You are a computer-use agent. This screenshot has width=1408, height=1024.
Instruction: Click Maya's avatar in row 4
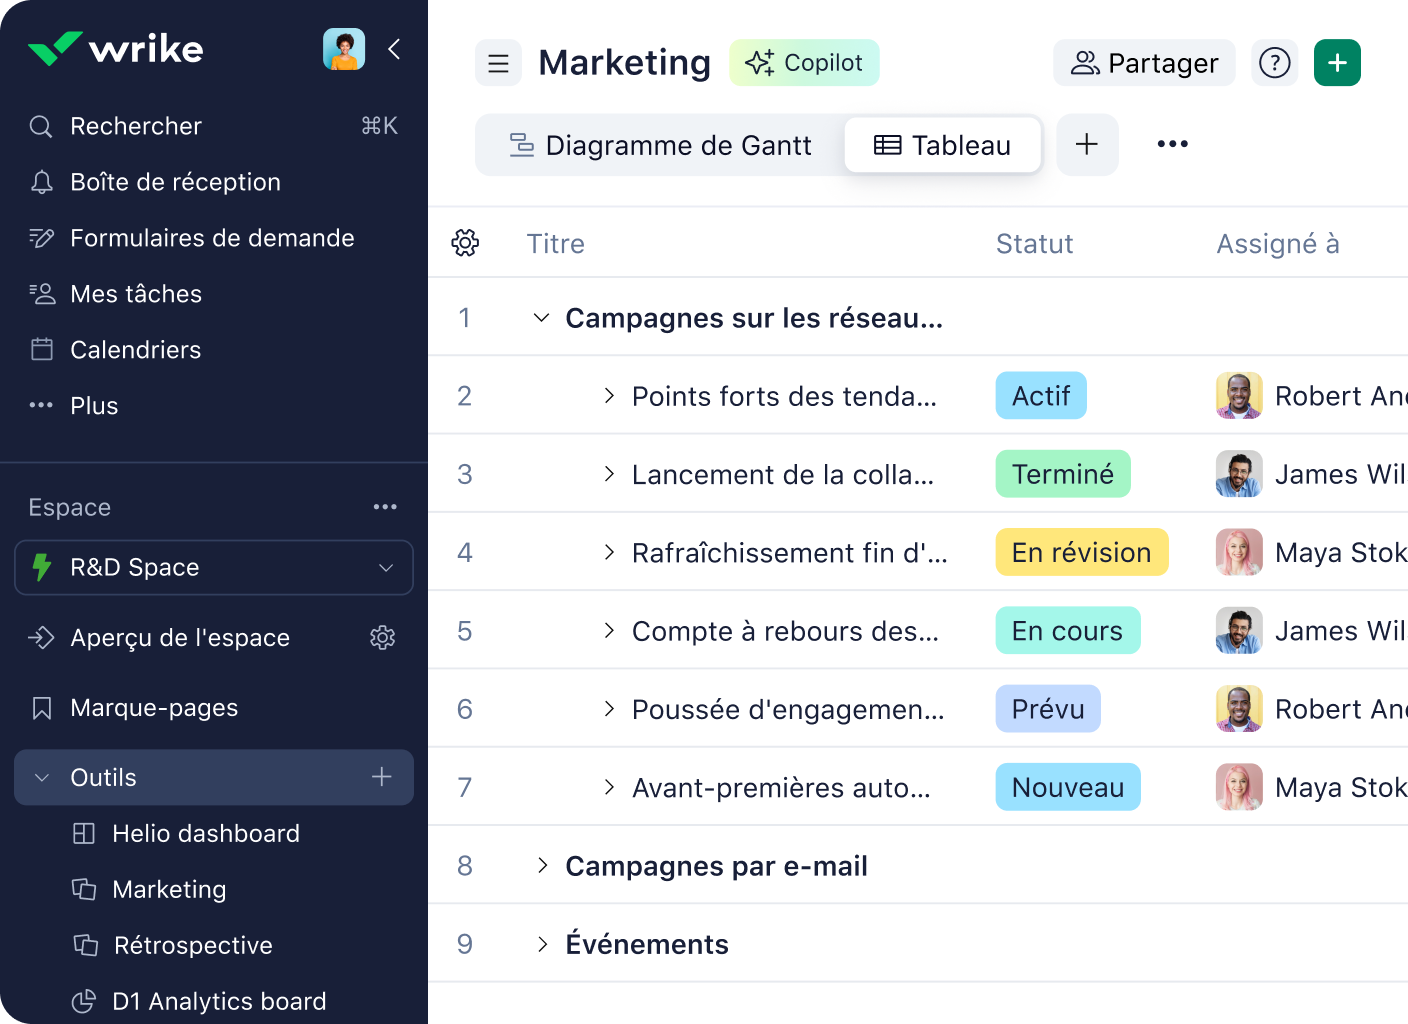(x=1239, y=552)
